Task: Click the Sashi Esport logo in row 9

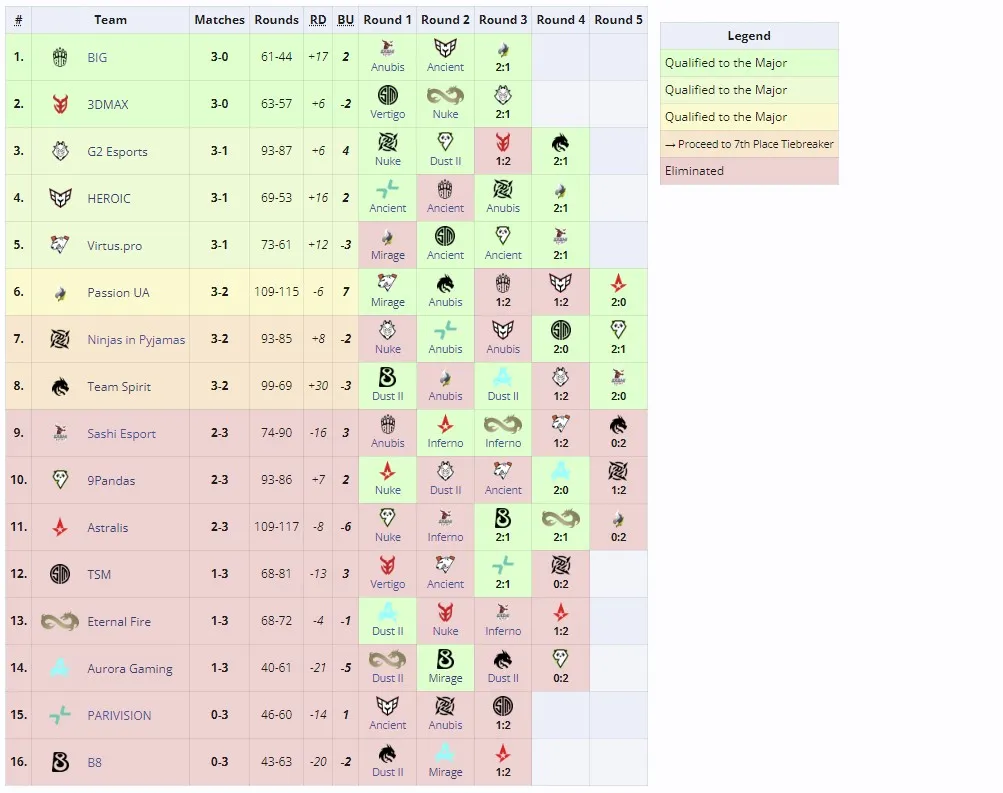Action: (59, 433)
